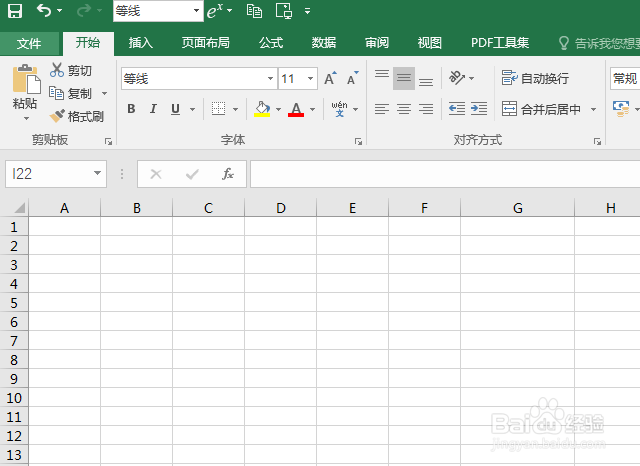Click the wén phonetic guide icon
The height and width of the screenshot is (466, 640).
click(339, 109)
